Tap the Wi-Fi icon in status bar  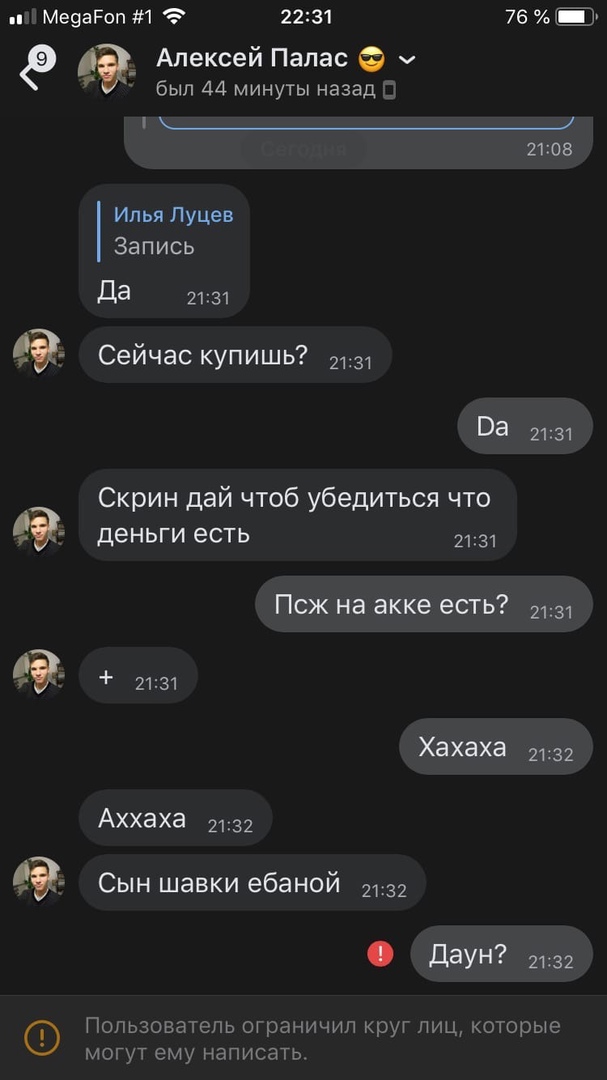[175, 17]
